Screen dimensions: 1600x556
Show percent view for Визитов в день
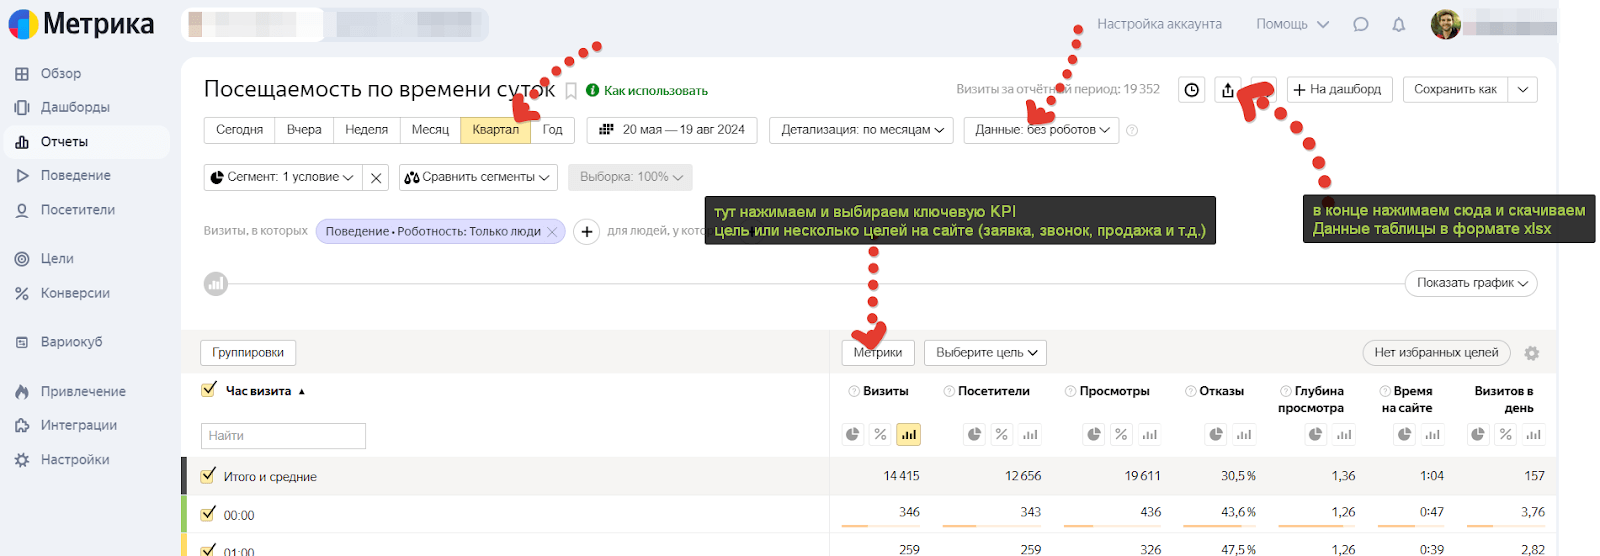click(x=1506, y=434)
